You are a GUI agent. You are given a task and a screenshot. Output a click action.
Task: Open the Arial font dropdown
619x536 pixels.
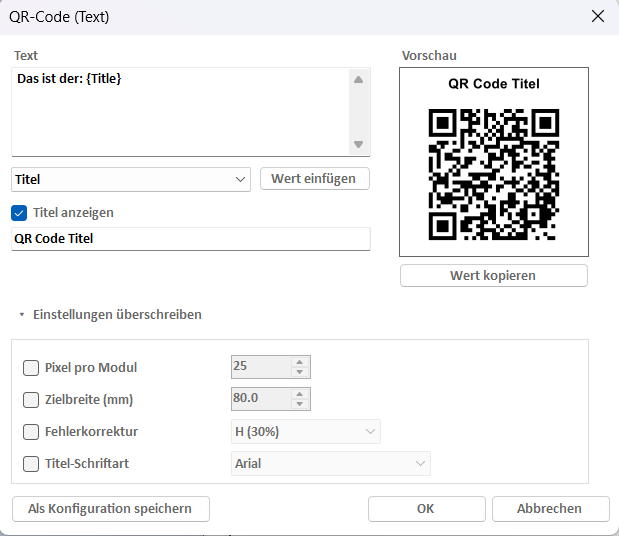tap(330, 463)
